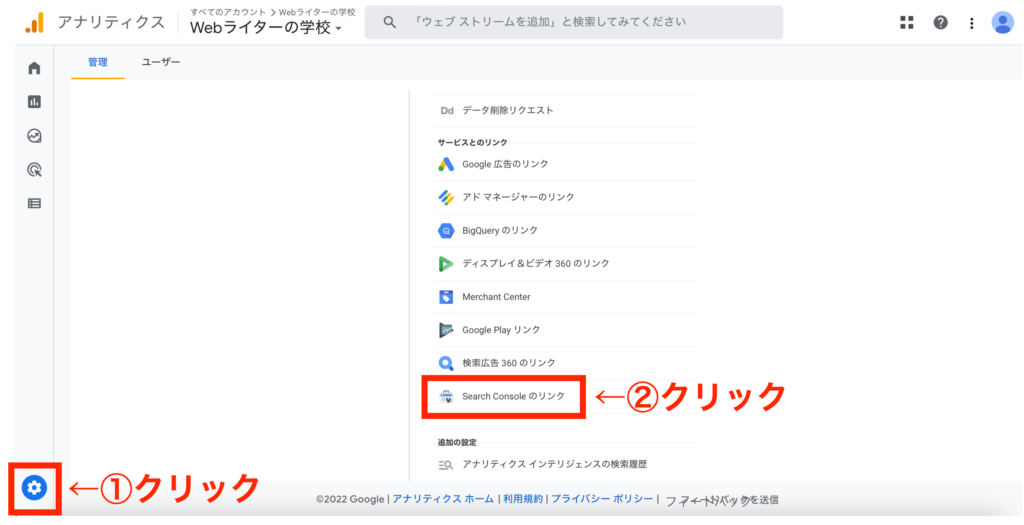
Task: Click the アナリティクス インテリジェンス search history icon
Action: (446, 464)
